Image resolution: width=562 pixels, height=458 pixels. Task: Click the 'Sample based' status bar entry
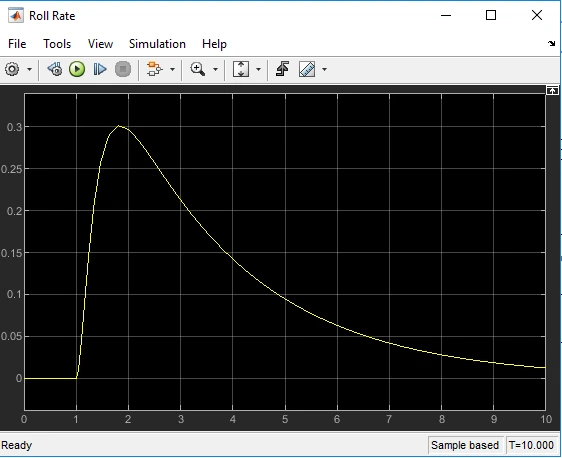[465, 445]
